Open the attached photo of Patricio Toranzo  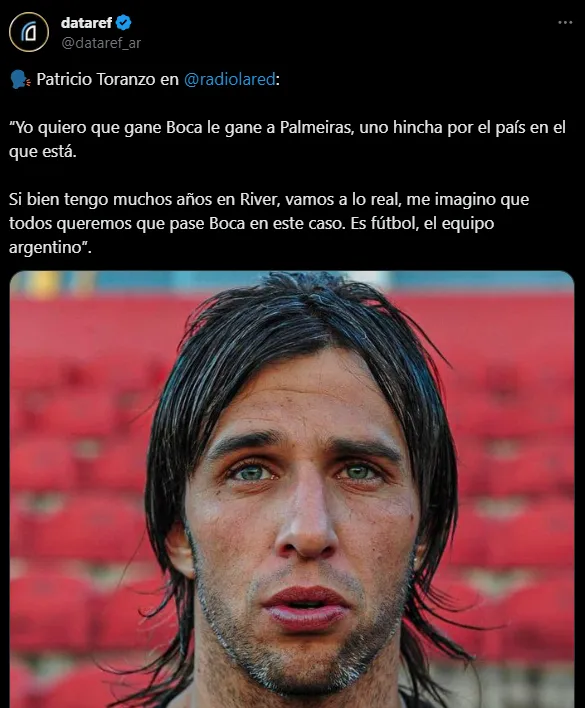[292, 489]
